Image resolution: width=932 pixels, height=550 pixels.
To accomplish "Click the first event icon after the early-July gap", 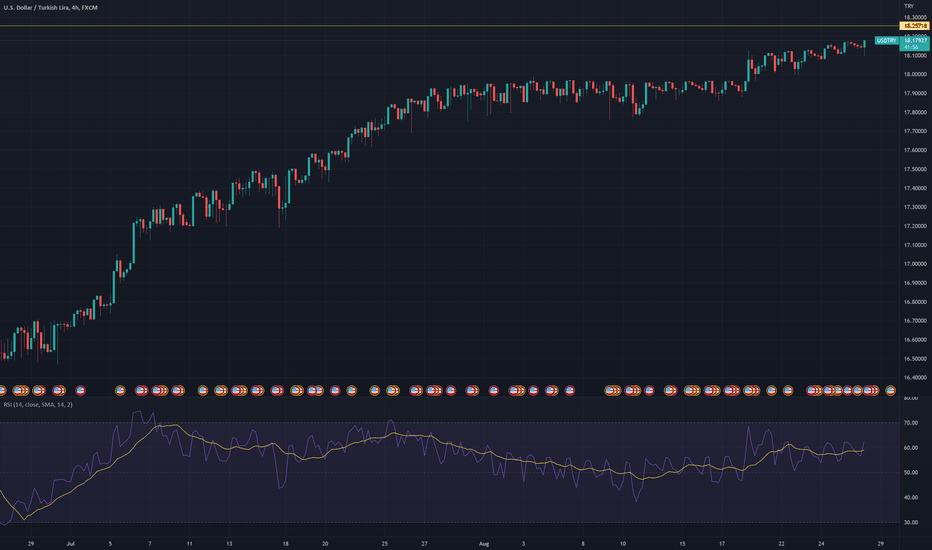I will coord(120,391).
